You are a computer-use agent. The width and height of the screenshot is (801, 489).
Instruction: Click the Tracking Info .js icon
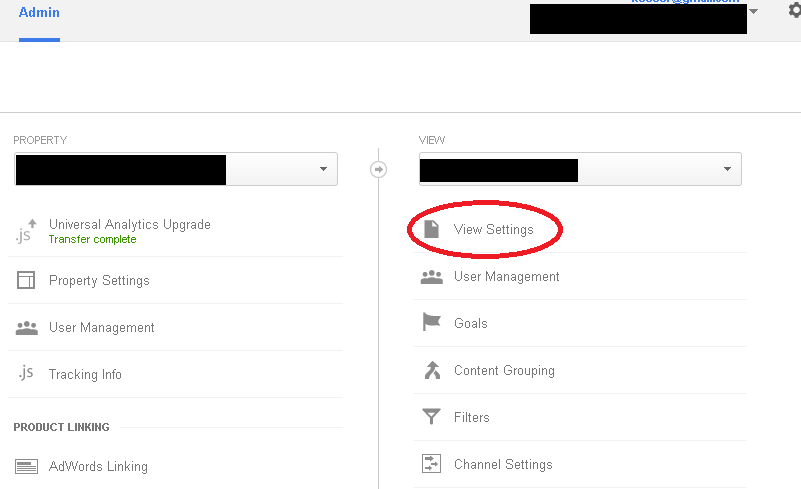click(x=27, y=373)
